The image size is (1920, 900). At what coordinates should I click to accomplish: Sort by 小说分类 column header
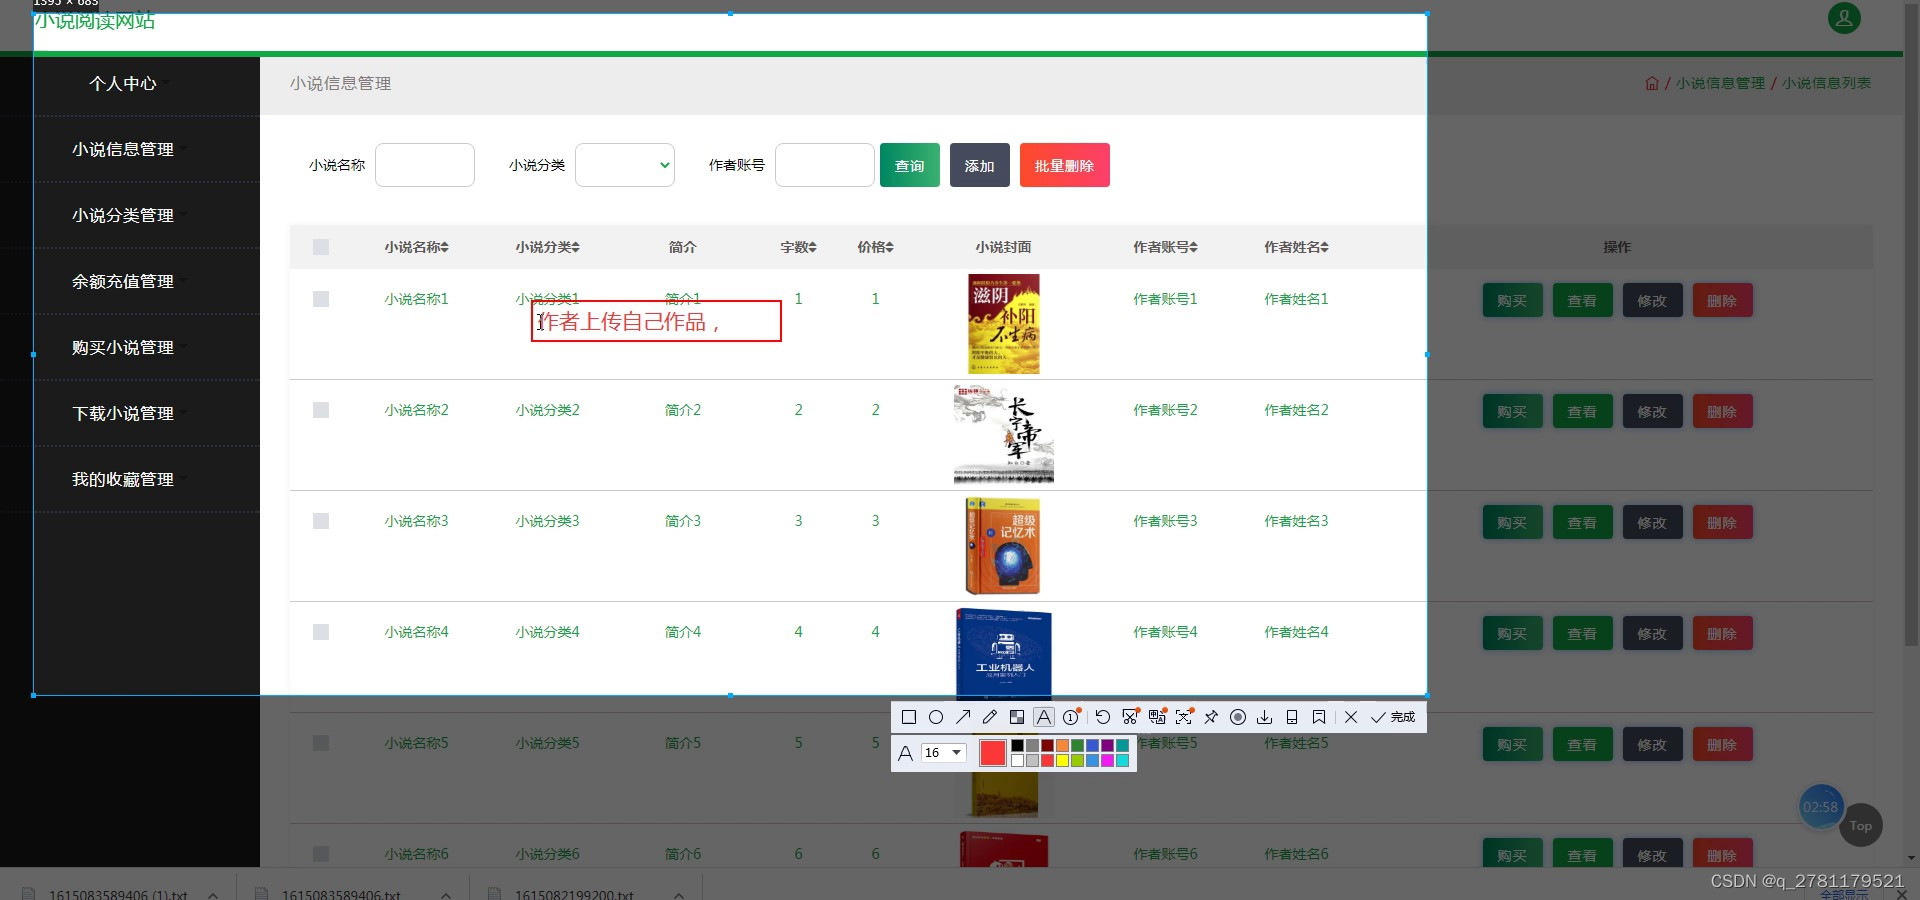tap(548, 247)
